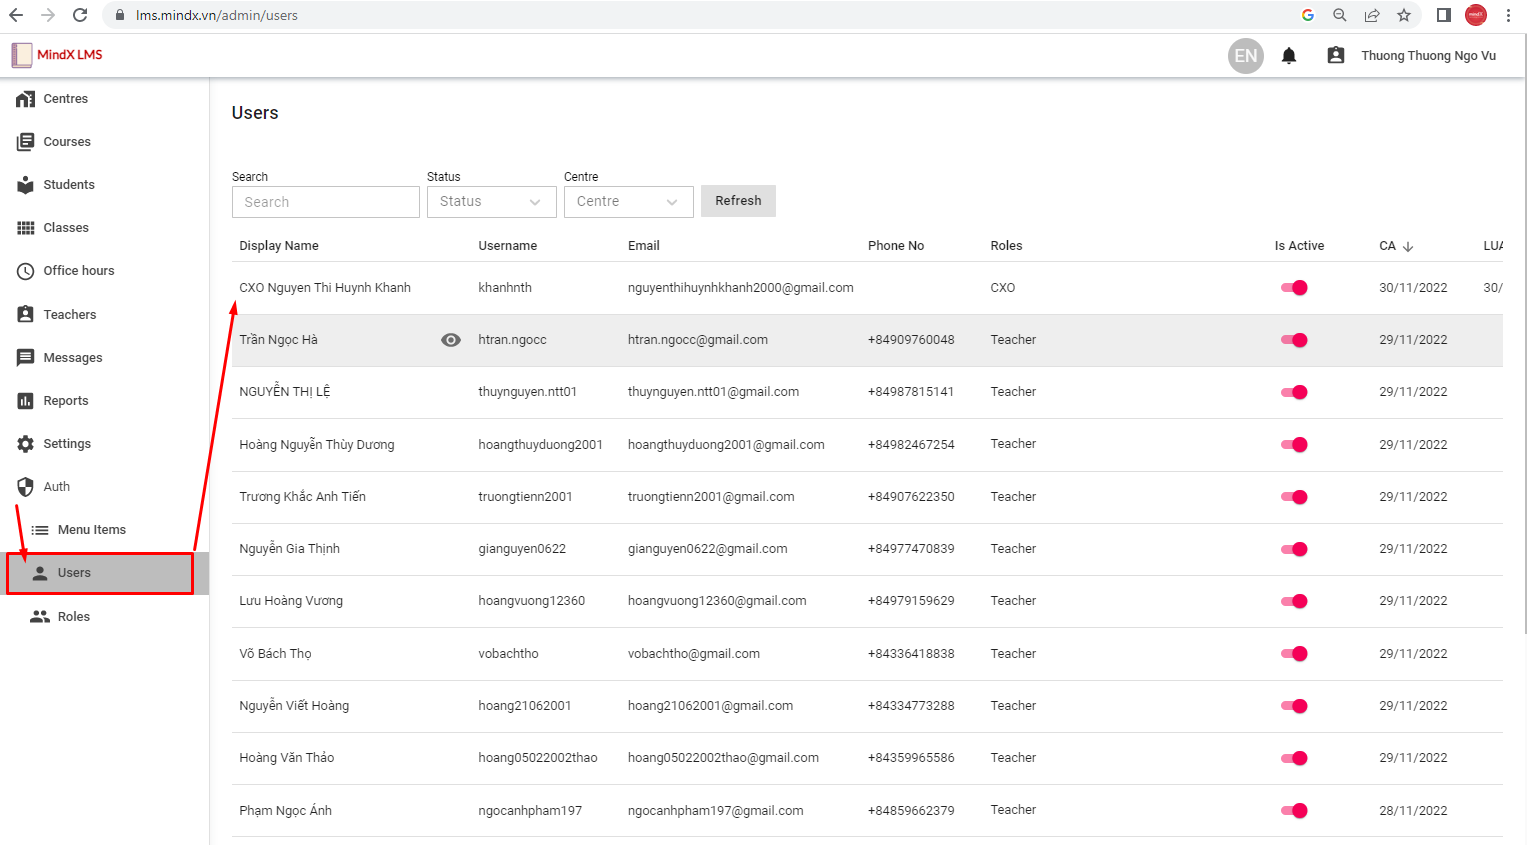Click the notifications bell icon
The width and height of the screenshot is (1527, 845).
(1289, 56)
